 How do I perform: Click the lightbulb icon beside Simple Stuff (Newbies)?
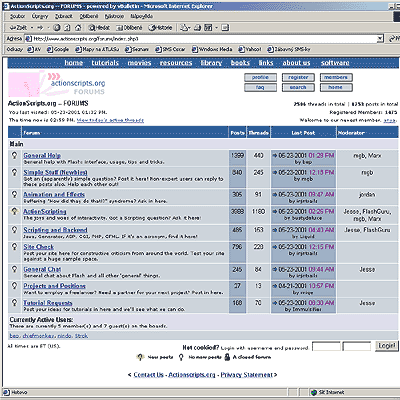pyautogui.click(x=14, y=172)
